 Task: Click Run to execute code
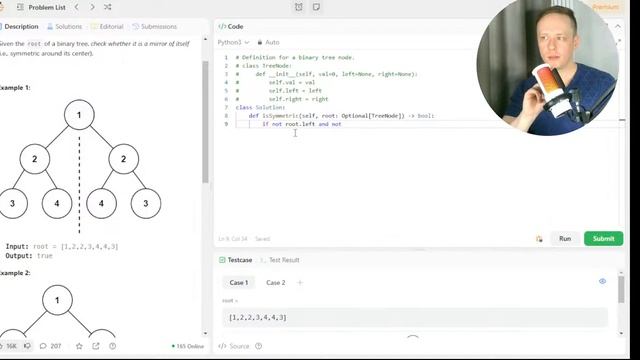(x=565, y=239)
